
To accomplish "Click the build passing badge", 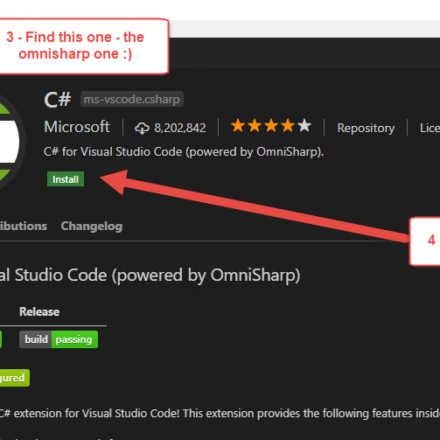I will coord(58,339).
